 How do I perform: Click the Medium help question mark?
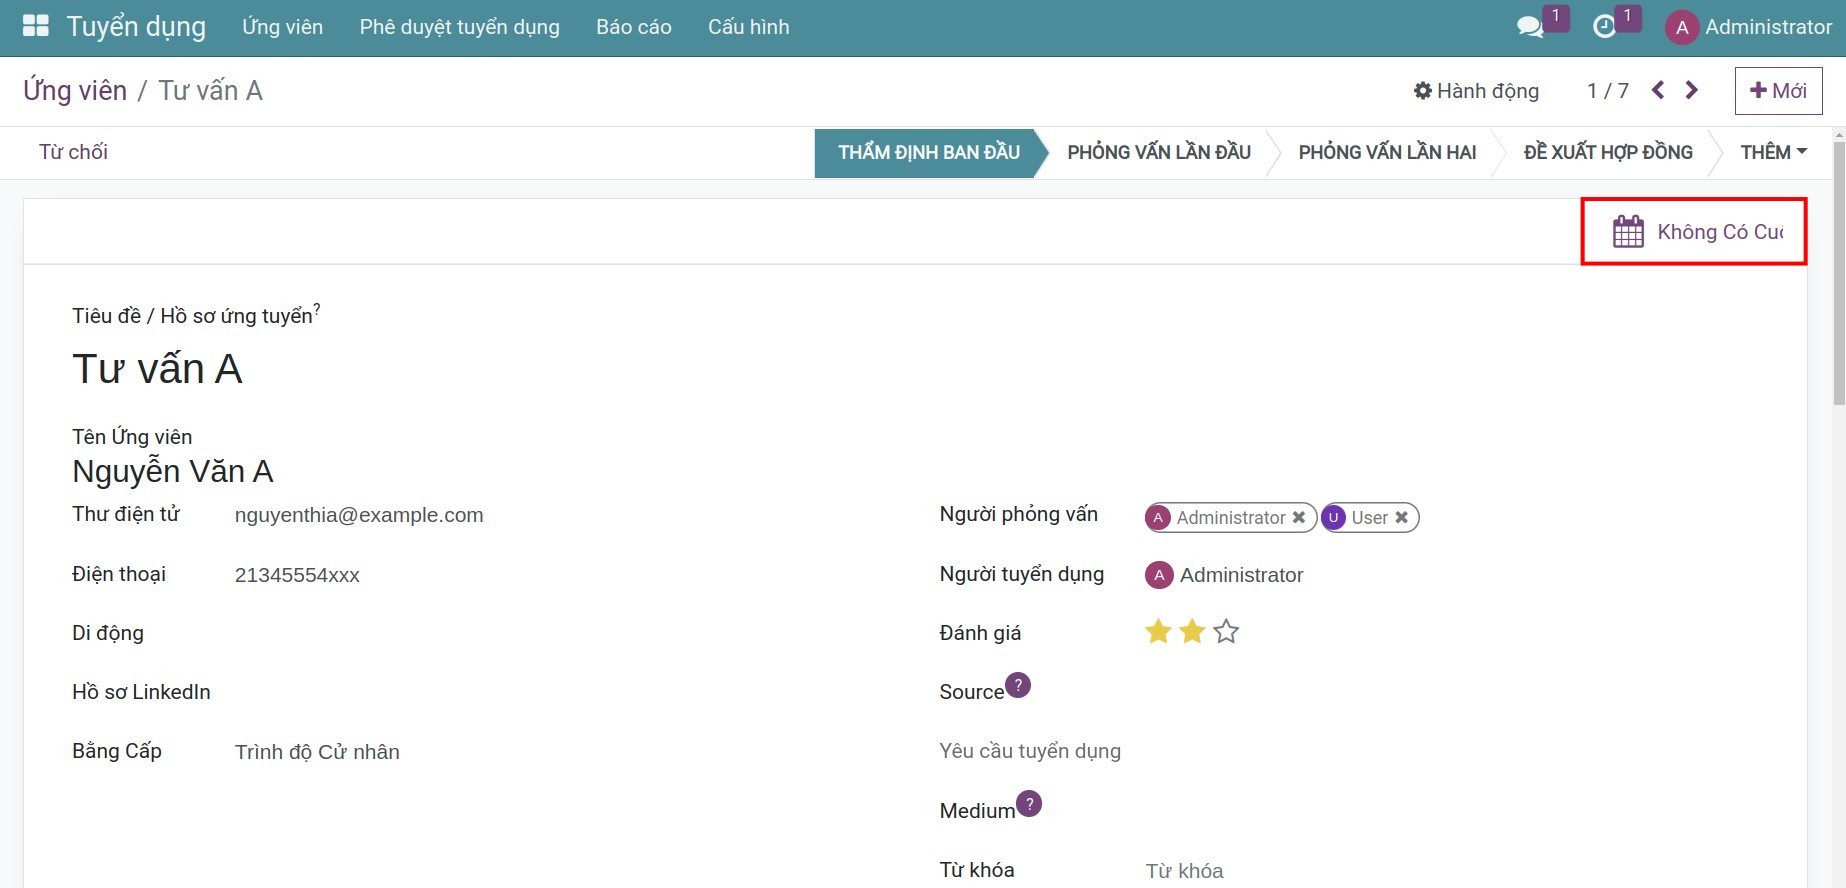(x=1029, y=804)
